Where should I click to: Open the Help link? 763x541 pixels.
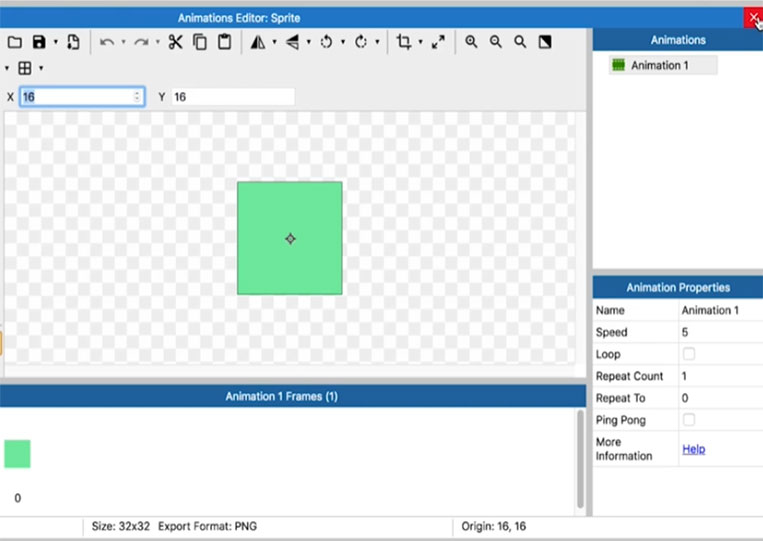coord(693,449)
